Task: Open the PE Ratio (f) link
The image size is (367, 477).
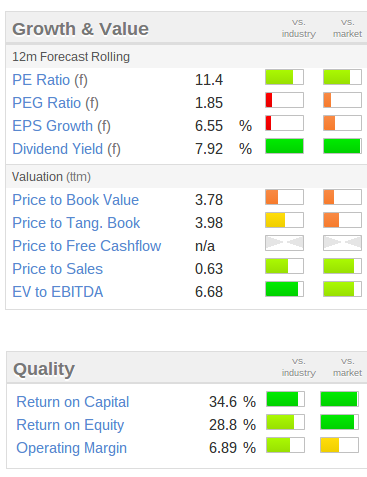Action: (50, 80)
